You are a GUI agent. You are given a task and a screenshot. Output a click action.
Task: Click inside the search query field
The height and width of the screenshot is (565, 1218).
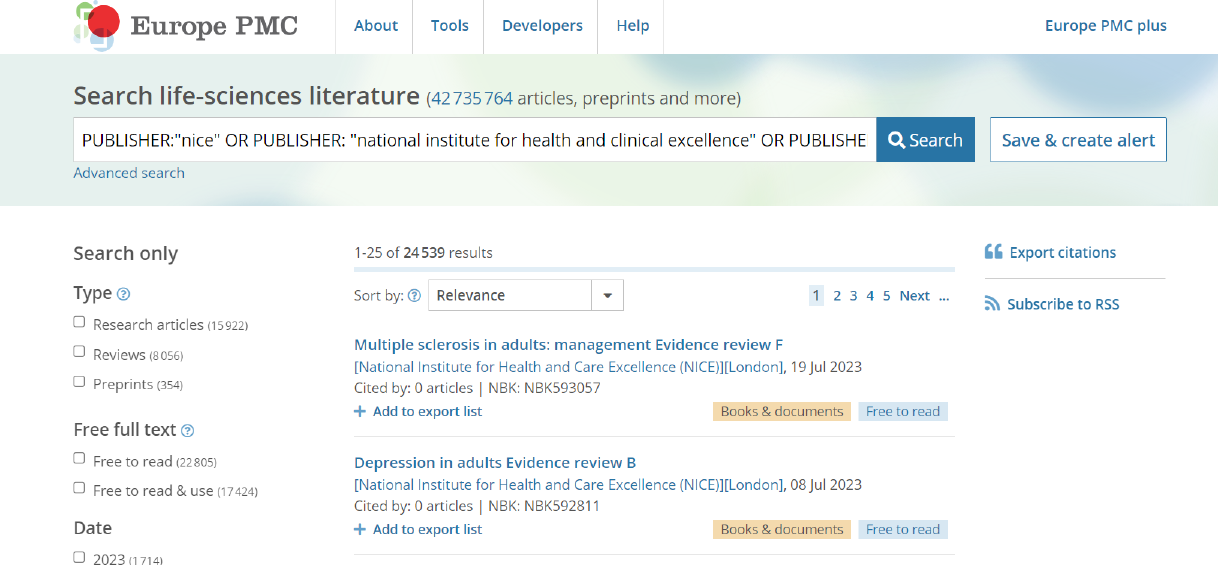474,140
